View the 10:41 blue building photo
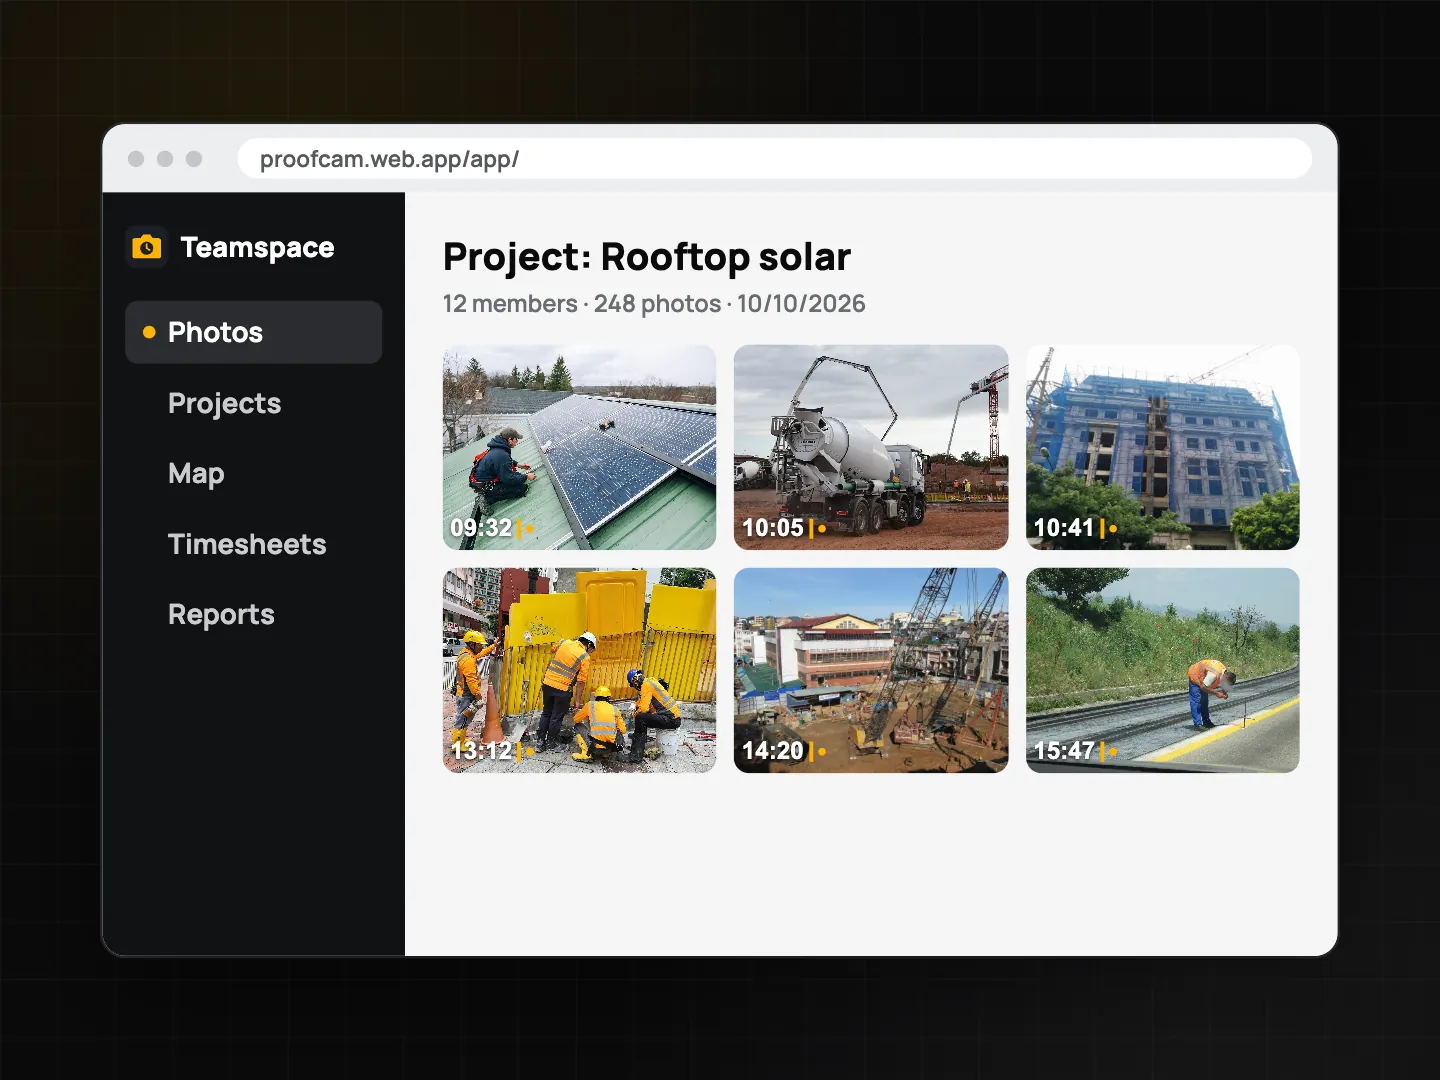 click(1163, 447)
